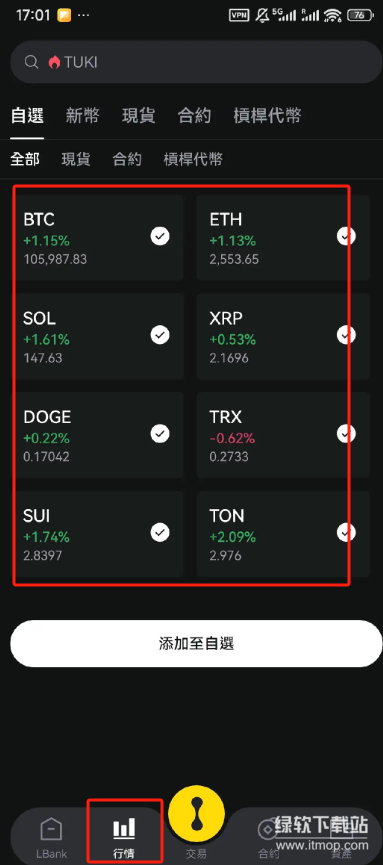Tap the TUKI flame hot icon
The height and width of the screenshot is (865, 383).
point(54,62)
